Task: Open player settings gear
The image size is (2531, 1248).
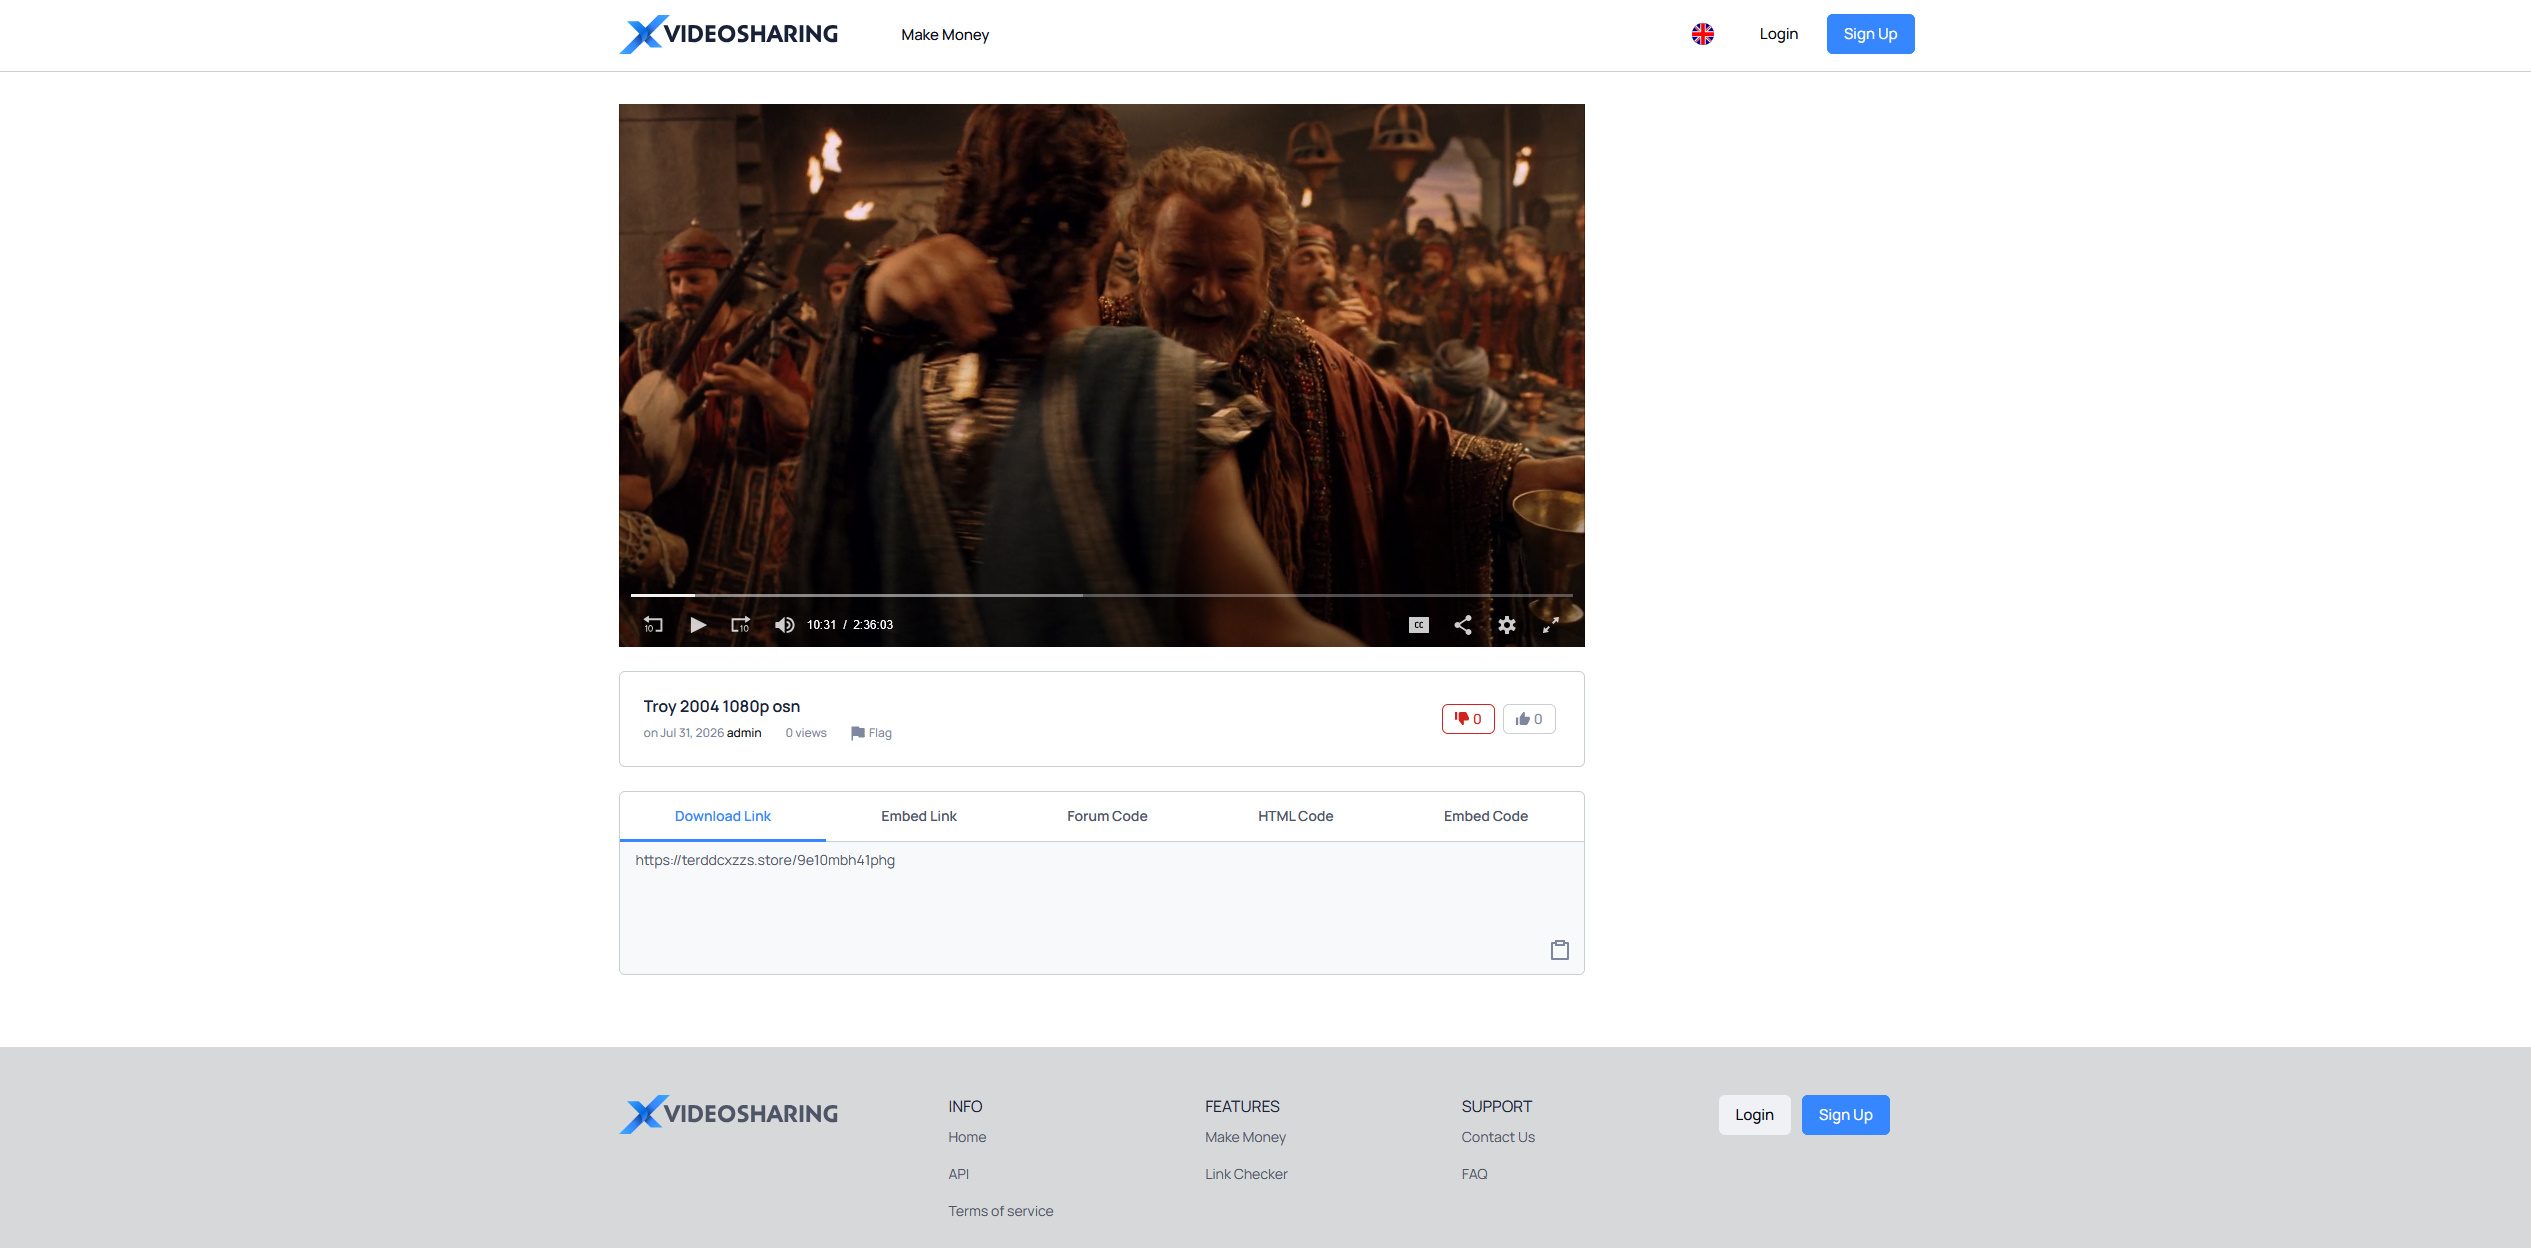Action: coord(1507,625)
